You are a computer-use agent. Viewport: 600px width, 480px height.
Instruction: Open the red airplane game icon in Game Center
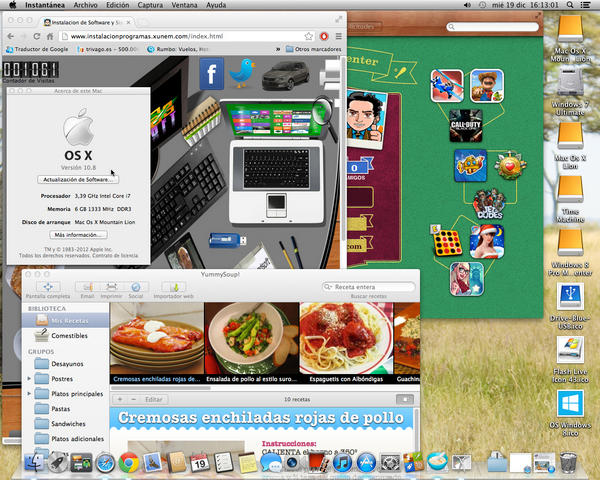coord(447,86)
